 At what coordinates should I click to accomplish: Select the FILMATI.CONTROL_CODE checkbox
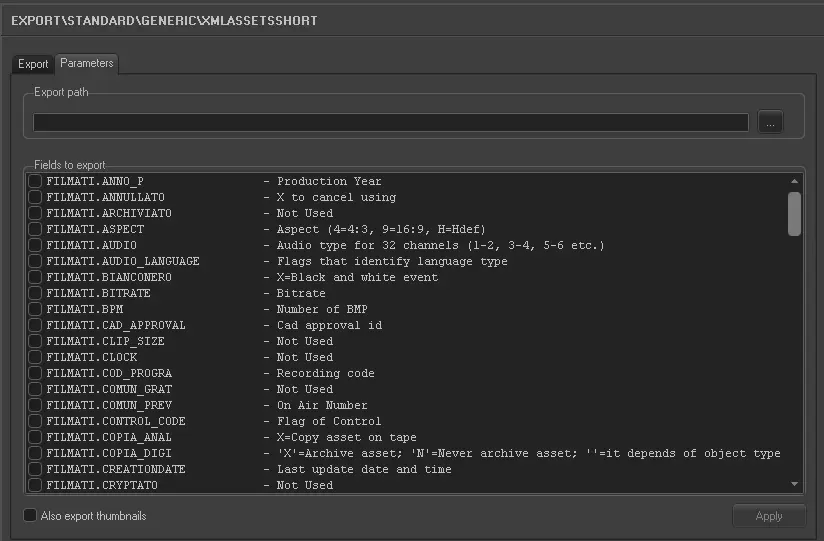coord(35,421)
